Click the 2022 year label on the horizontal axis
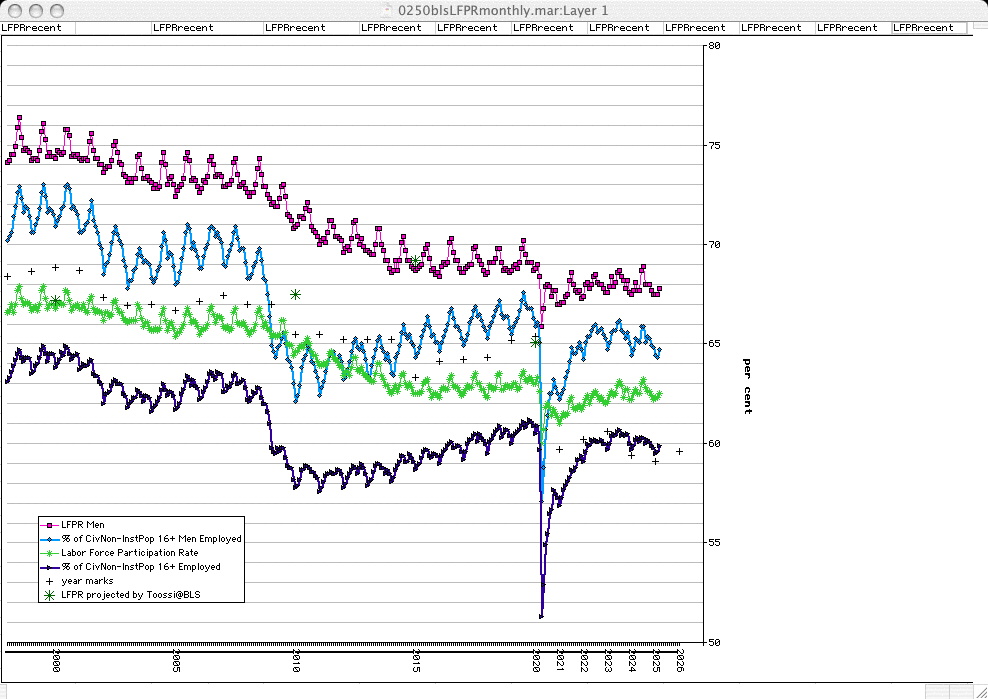This screenshot has height=699, width=988. point(584,661)
